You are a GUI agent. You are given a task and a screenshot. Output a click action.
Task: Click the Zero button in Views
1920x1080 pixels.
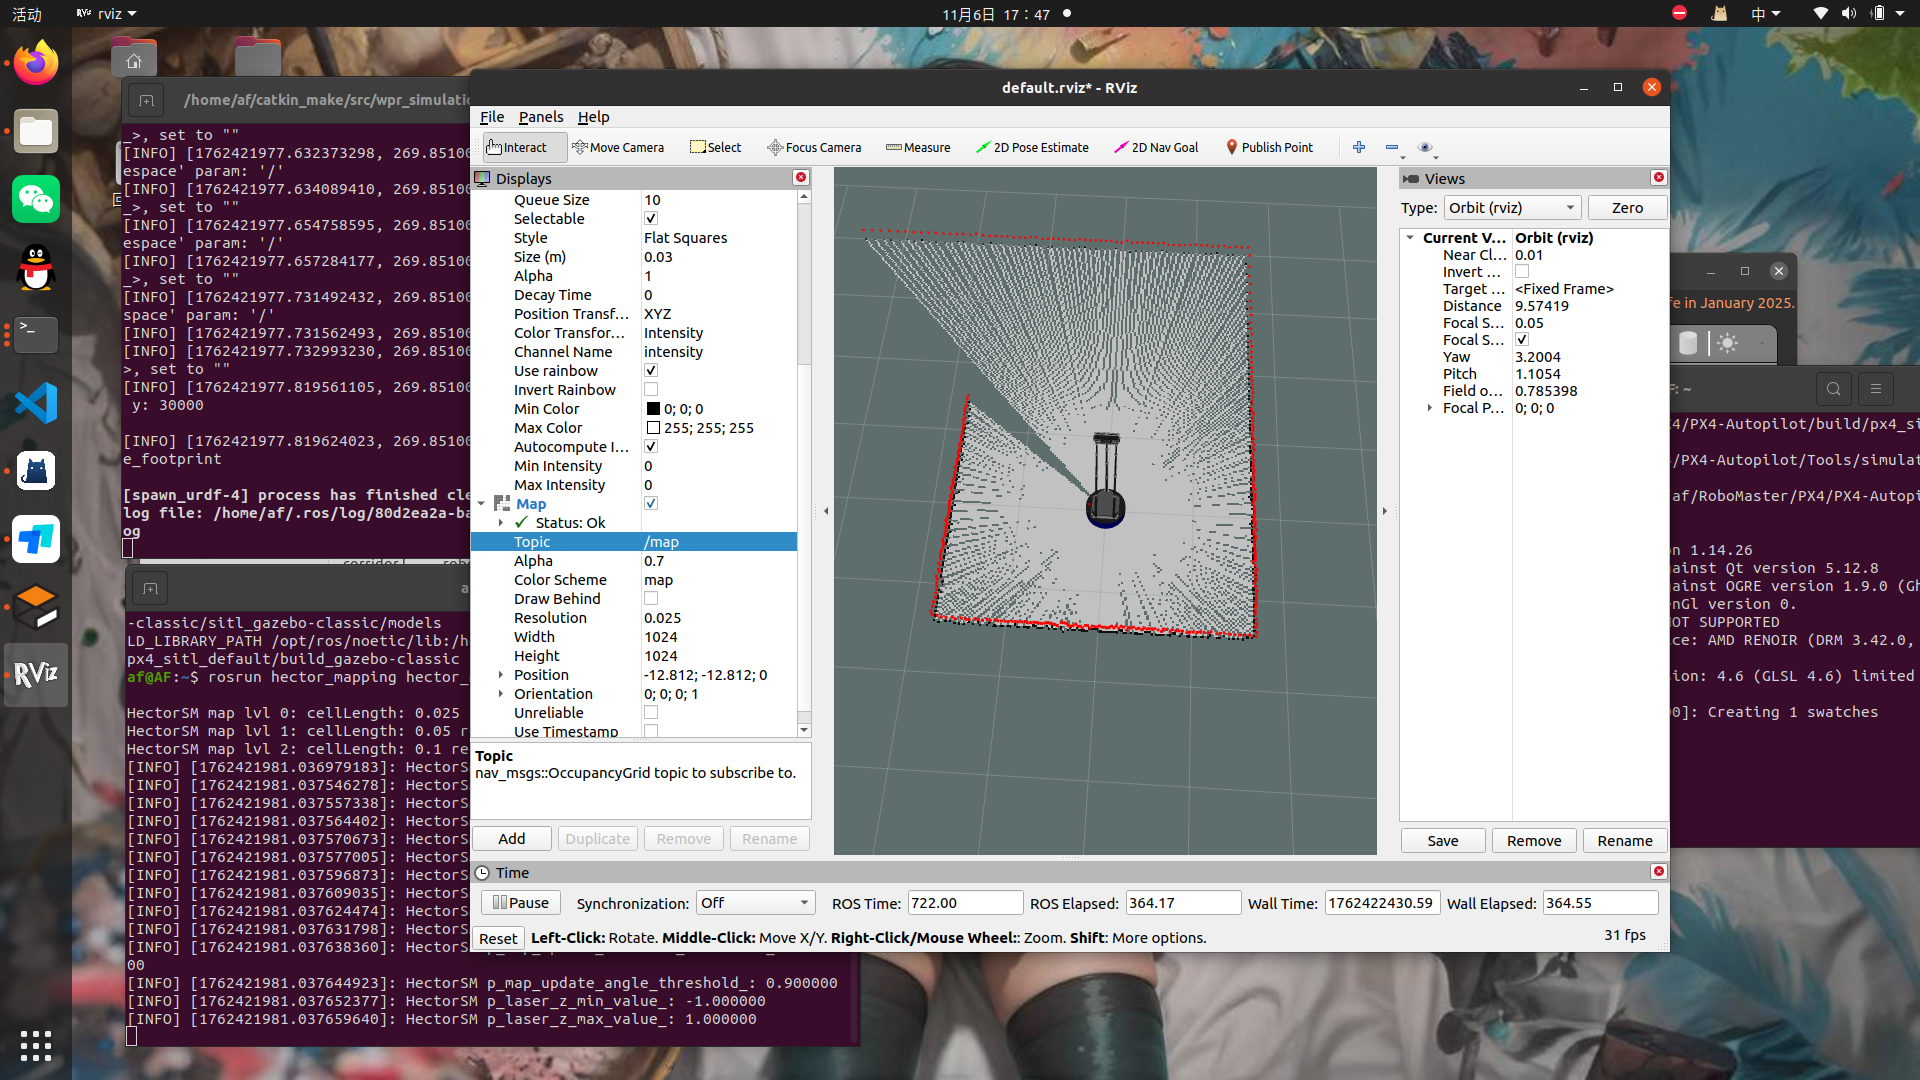point(1627,208)
